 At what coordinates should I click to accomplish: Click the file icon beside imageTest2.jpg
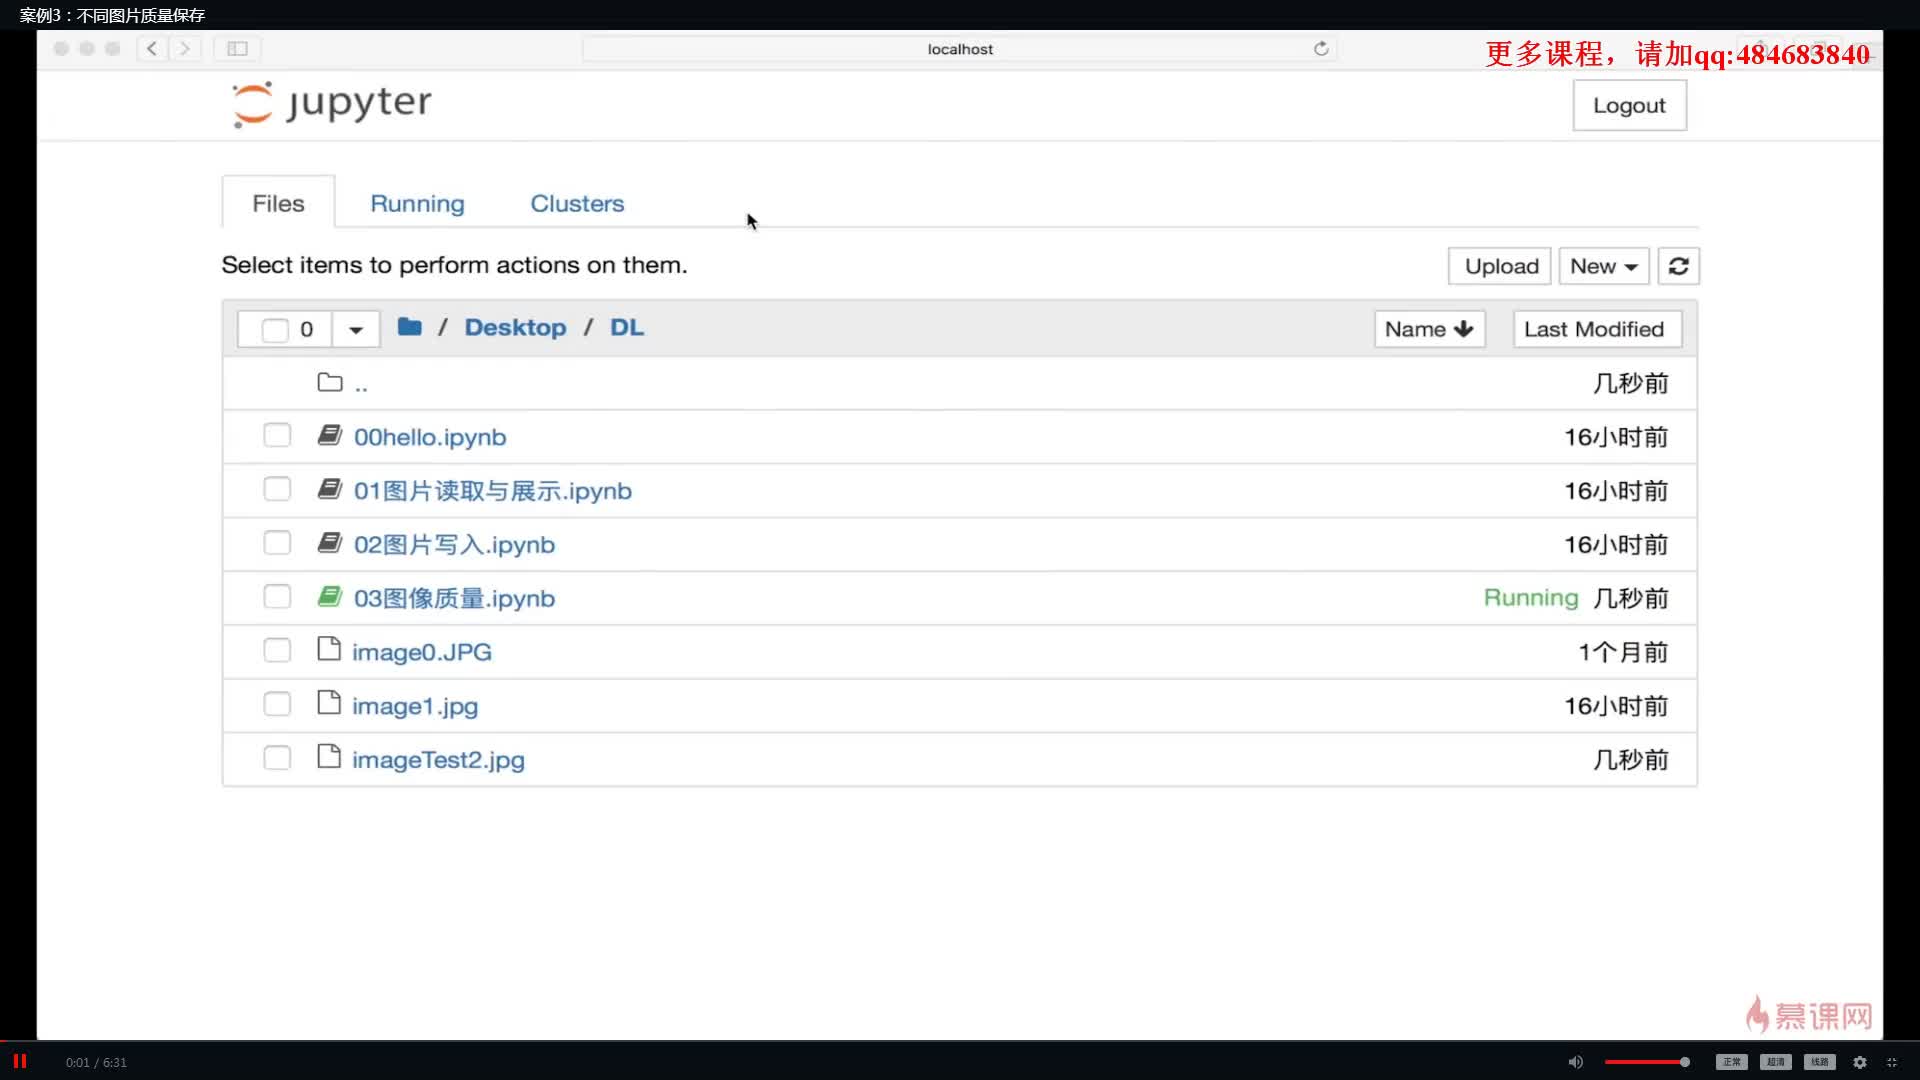coord(328,757)
